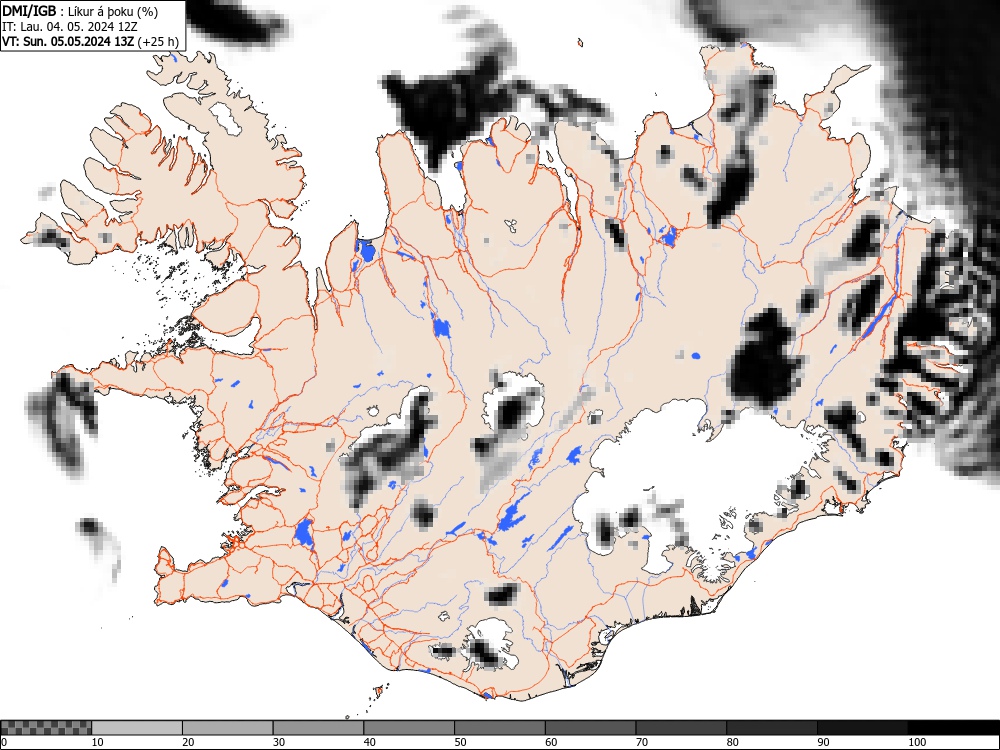Click the title text "Líkur á þoku (%)"
The image size is (1000, 750).
113,11
